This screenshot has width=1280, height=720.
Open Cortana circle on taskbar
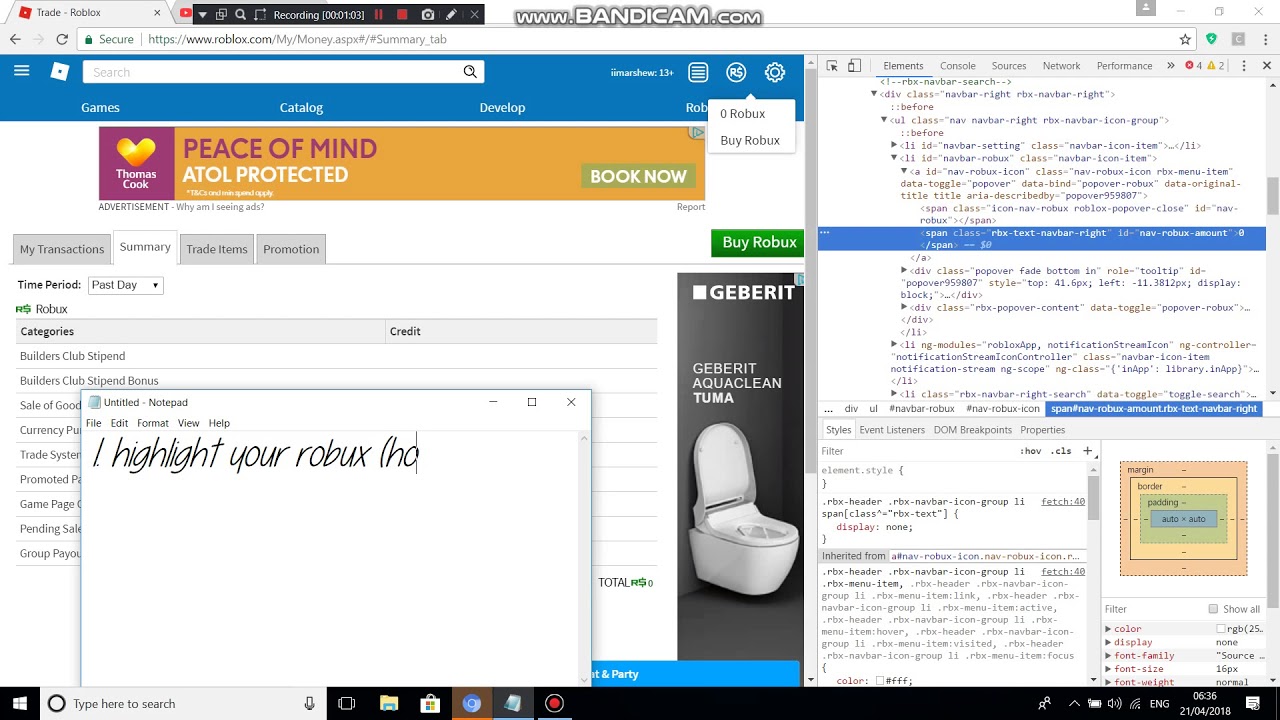click(x=57, y=703)
